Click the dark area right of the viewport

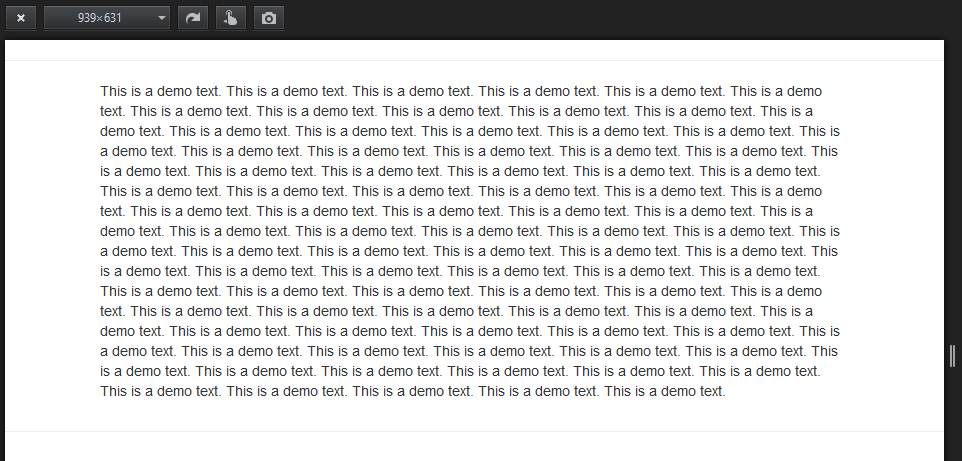pyautogui.click(x=953, y=184)
